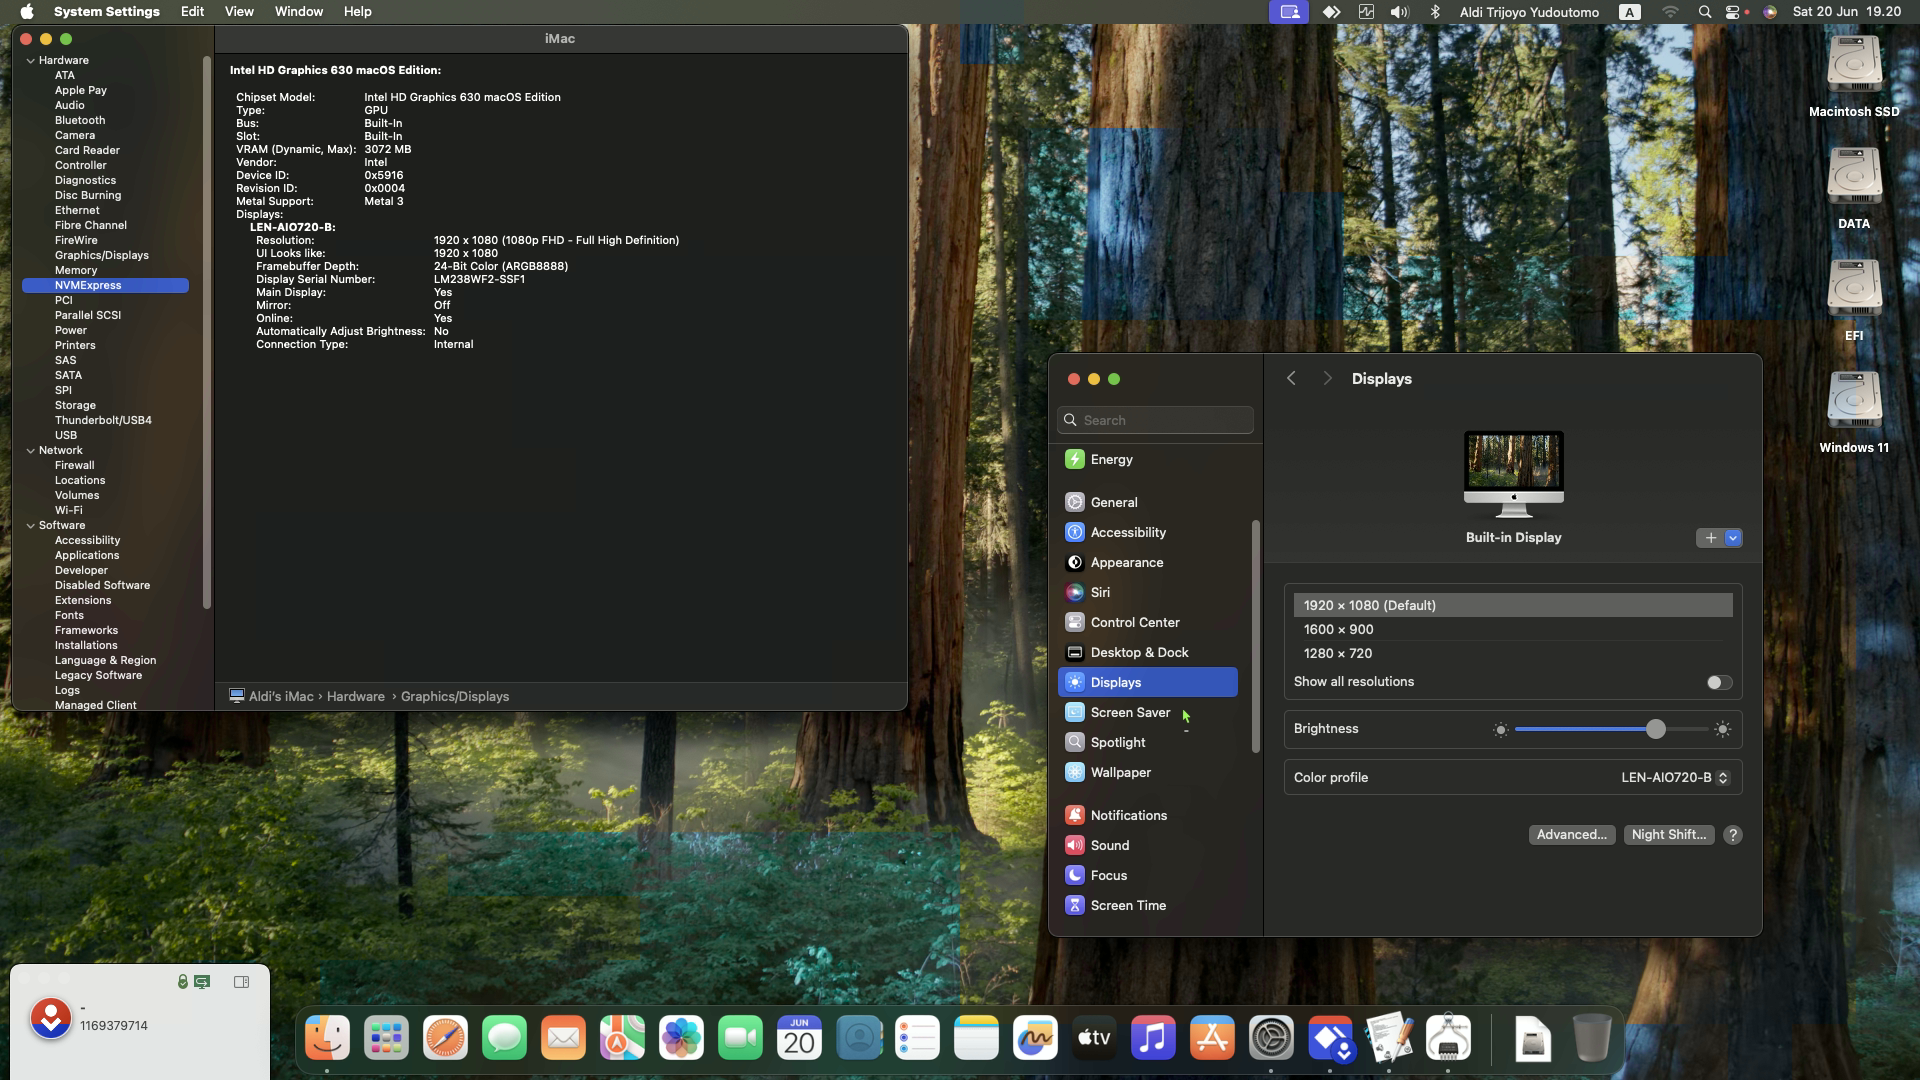1920x1080 pixels.
Task: Open Control Center settings
Action: (x=1147, y=622)
